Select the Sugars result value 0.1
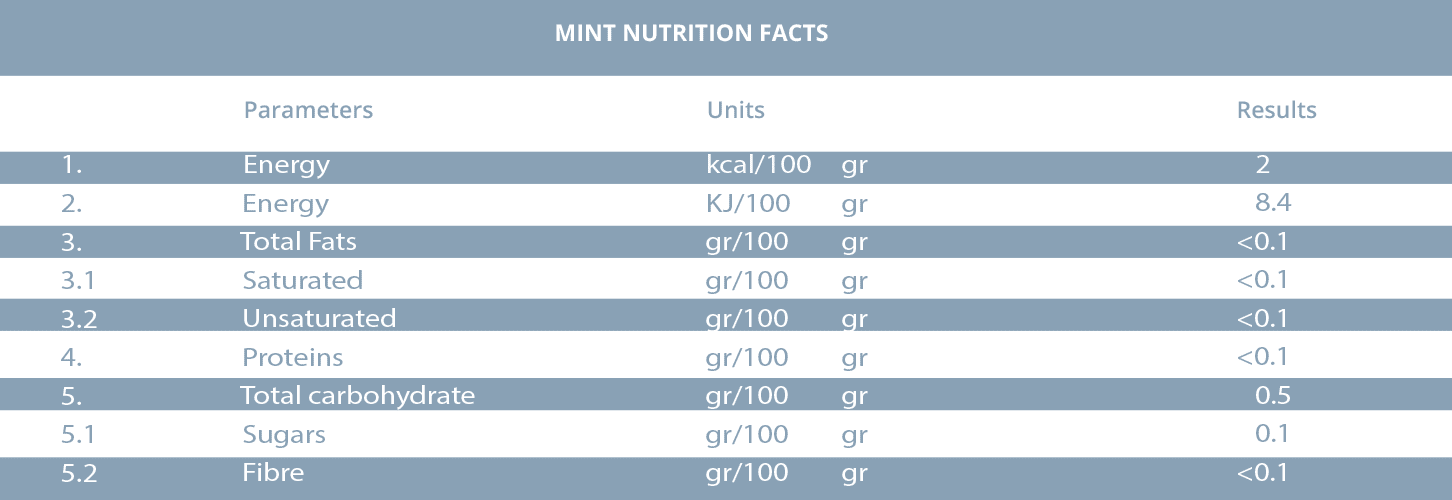1452x500 pixels. pos(1273,435)
